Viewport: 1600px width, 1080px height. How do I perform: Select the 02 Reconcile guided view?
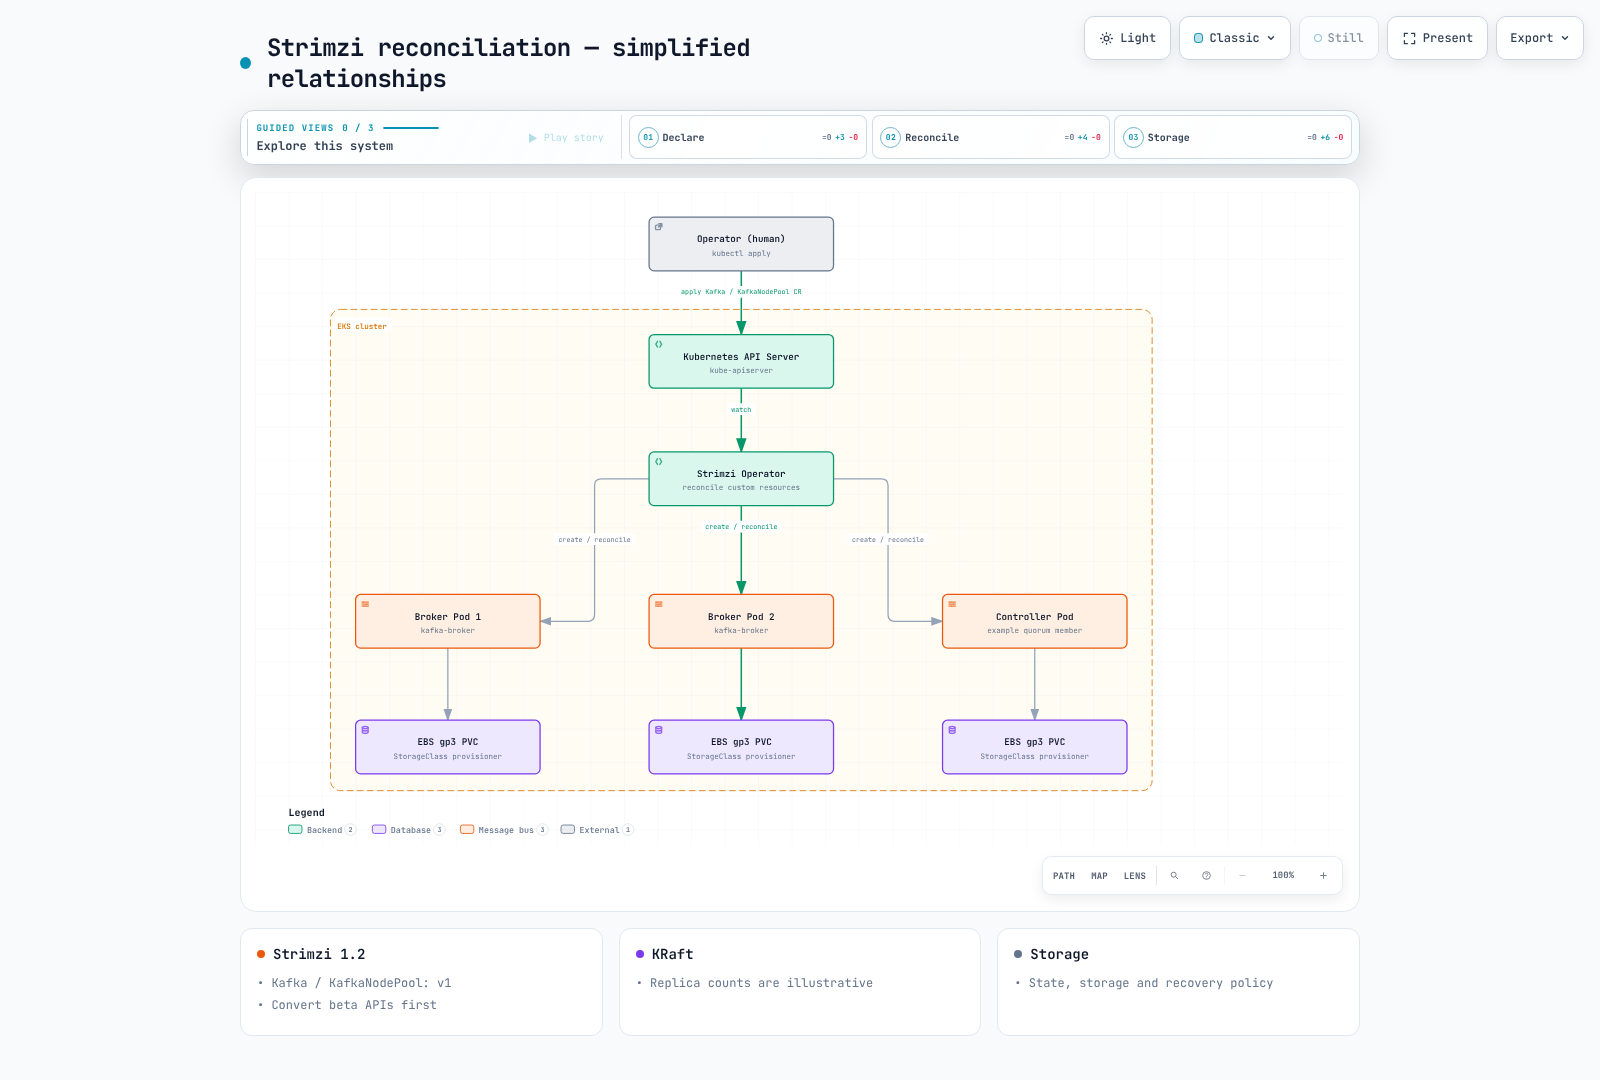pos(991,137)
